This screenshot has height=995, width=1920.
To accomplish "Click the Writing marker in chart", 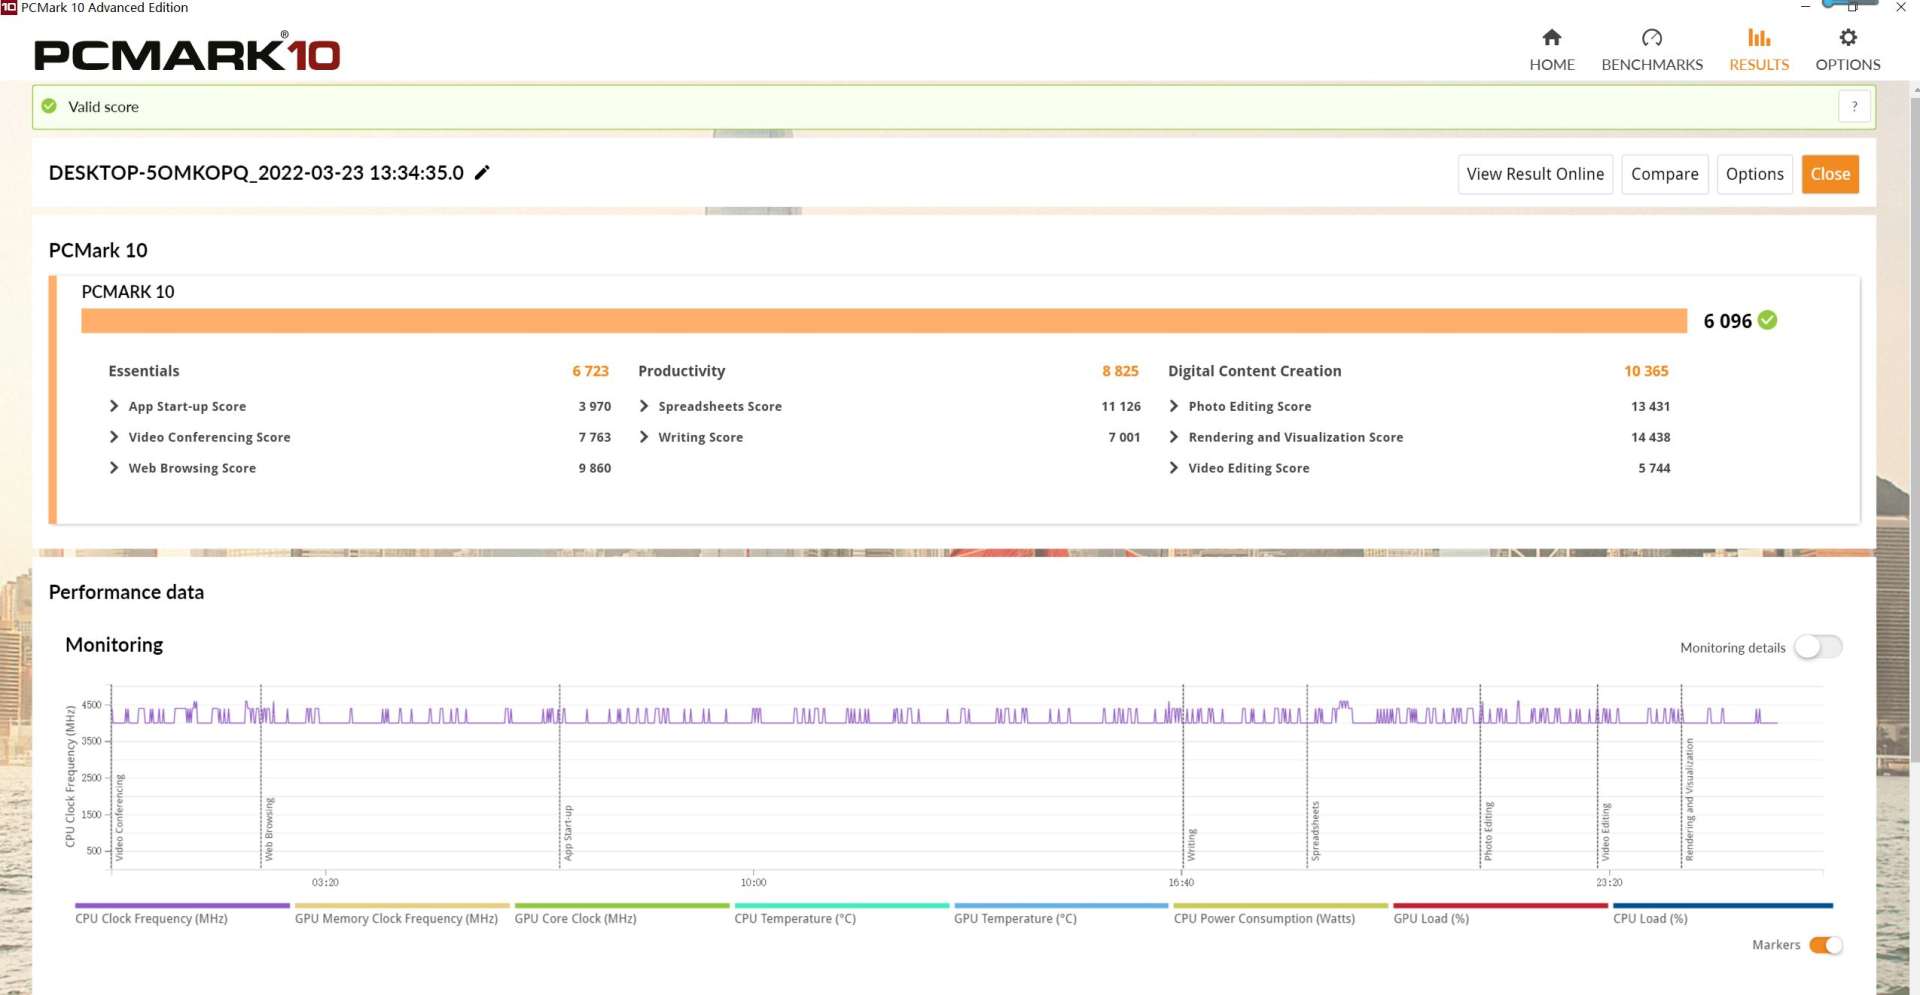I will (x=1191, y=844).
